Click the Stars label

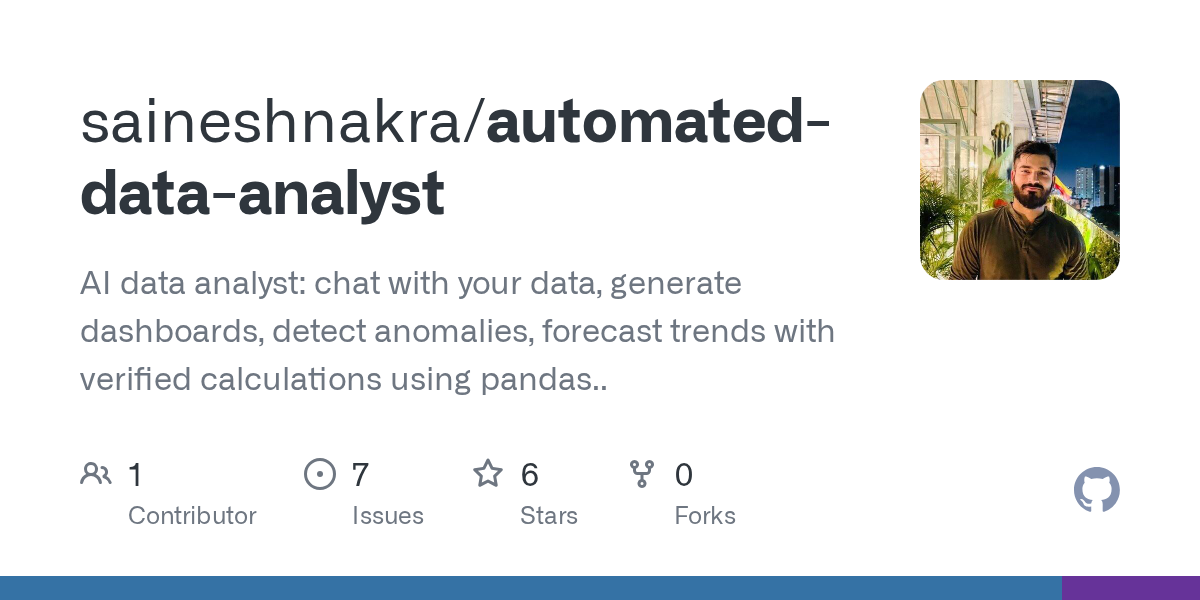tap(549, 516)
